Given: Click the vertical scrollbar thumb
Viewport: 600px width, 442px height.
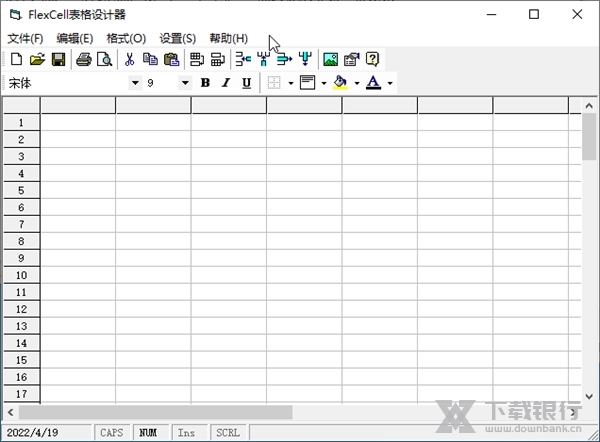Looking at the screenshot, I should (x=589, y=137).
